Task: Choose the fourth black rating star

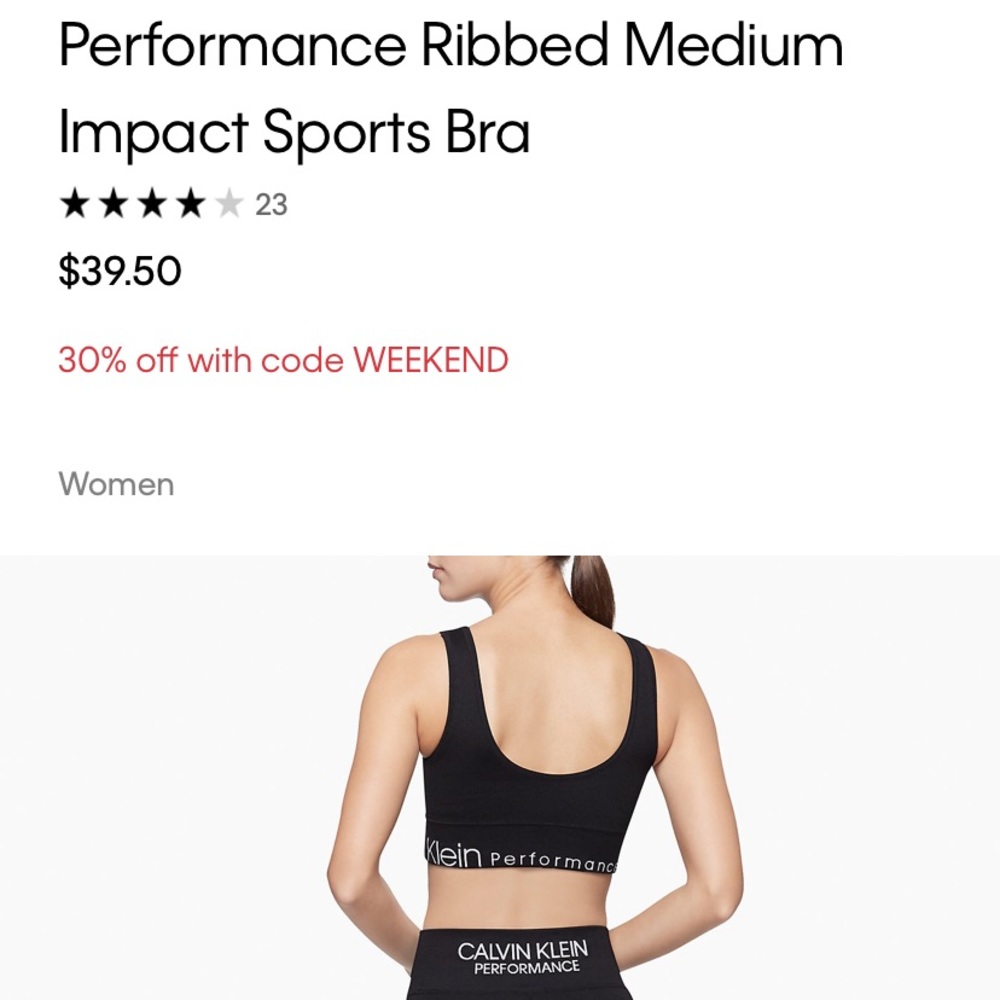Action: coord(191,204)
